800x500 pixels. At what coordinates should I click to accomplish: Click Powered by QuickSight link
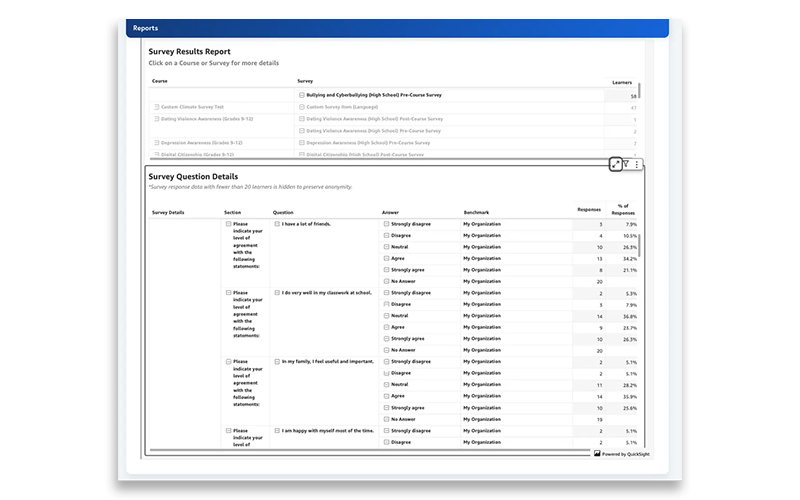coord(620,453)
